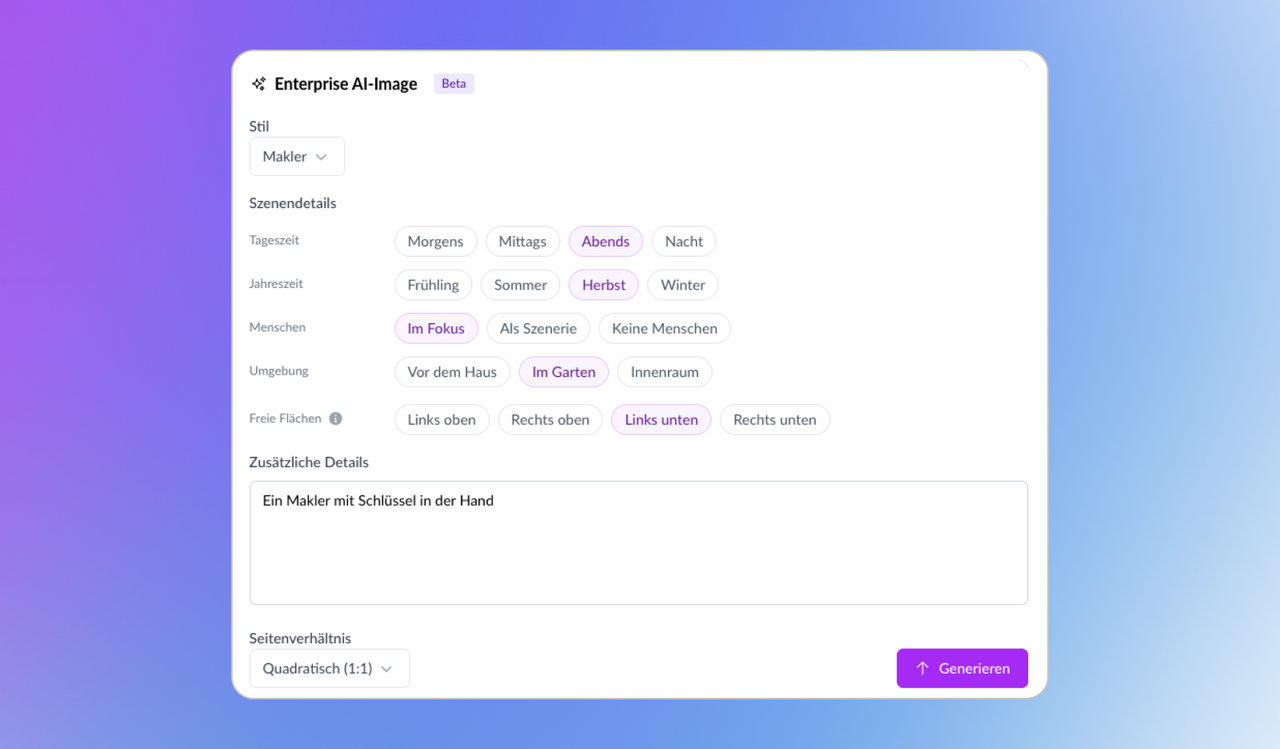The width and height of the screenshot is (1280, 749).
Task: Click the Tageszeit row label
Action: [274, 240]
